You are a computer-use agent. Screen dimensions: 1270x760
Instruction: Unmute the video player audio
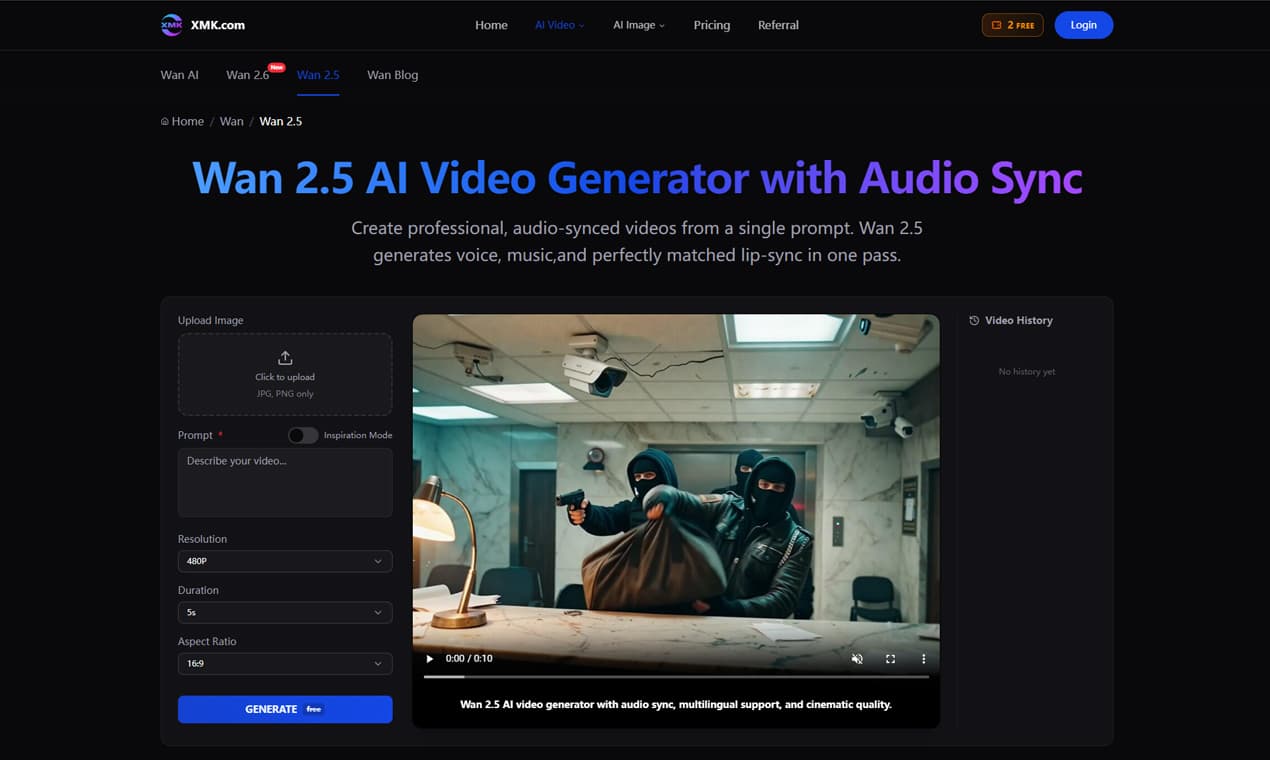(857, 658)
